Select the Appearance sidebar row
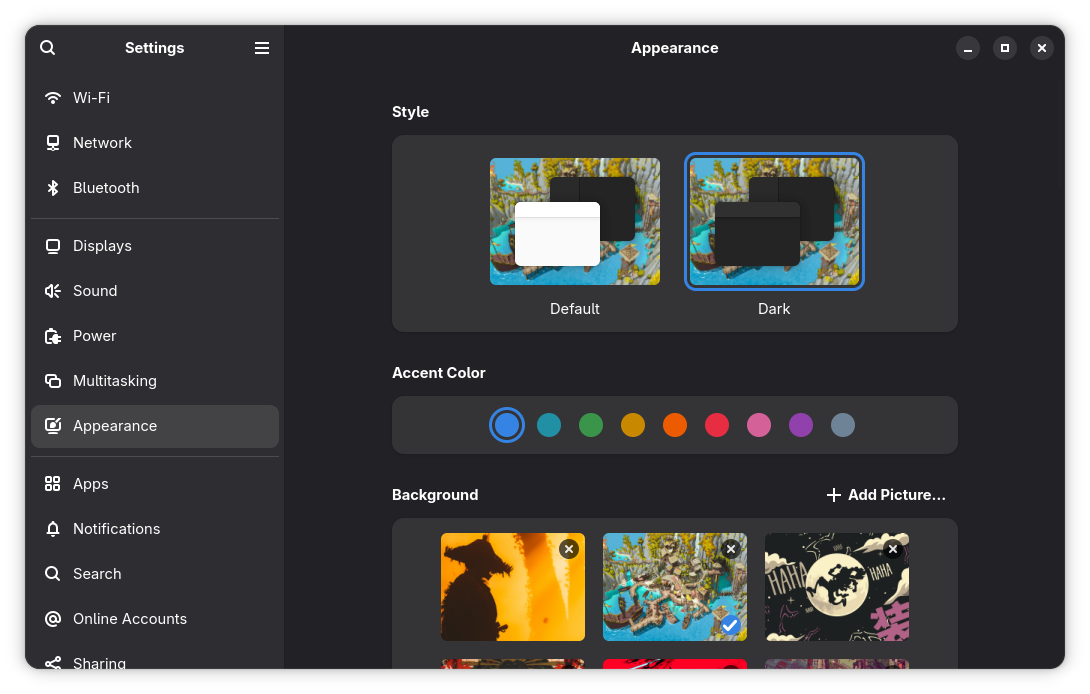 click(155, 426)
